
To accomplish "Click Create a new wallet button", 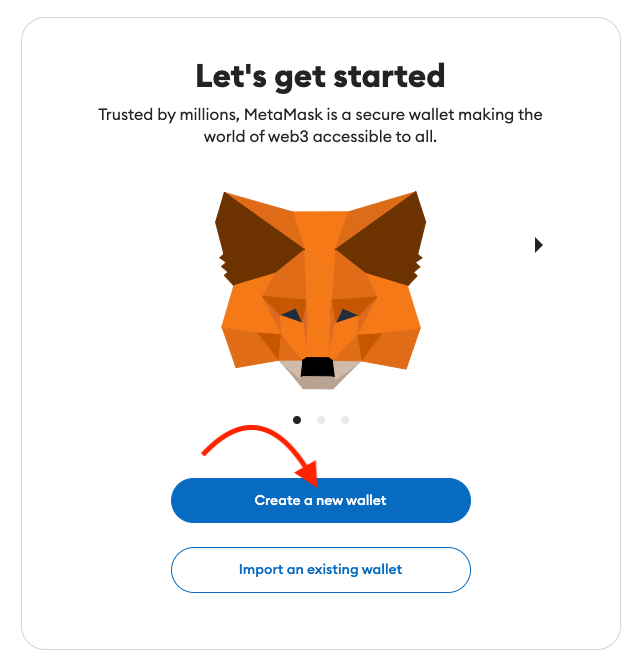I will (x=321, y=500).
